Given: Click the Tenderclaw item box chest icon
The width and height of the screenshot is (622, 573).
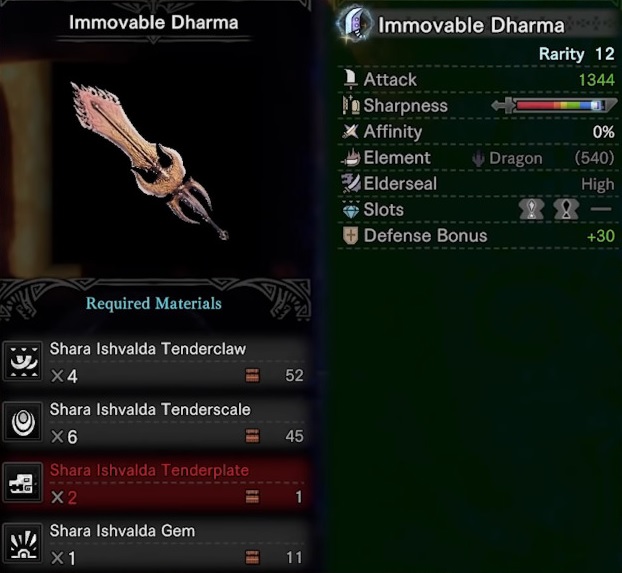Looking at the screenshot, I should [x=252, y=375].
